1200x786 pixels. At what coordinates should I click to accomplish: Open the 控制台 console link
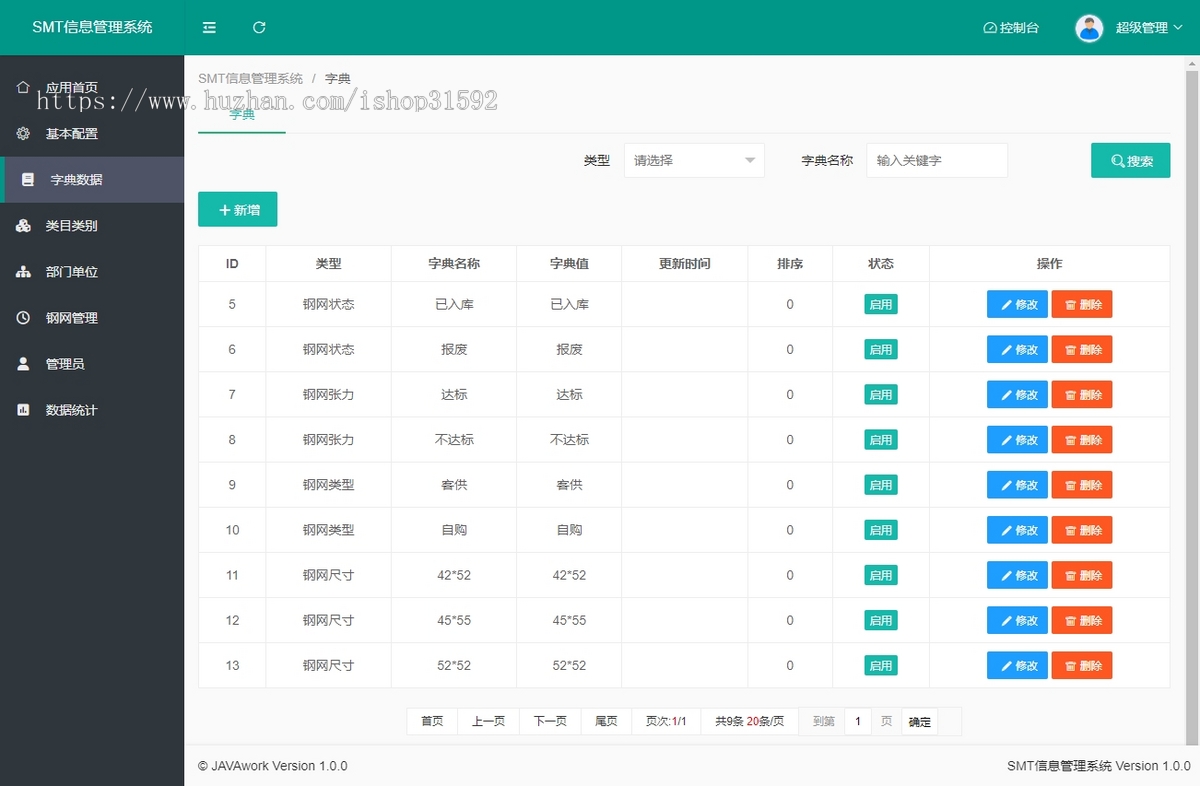[1011, 28]
